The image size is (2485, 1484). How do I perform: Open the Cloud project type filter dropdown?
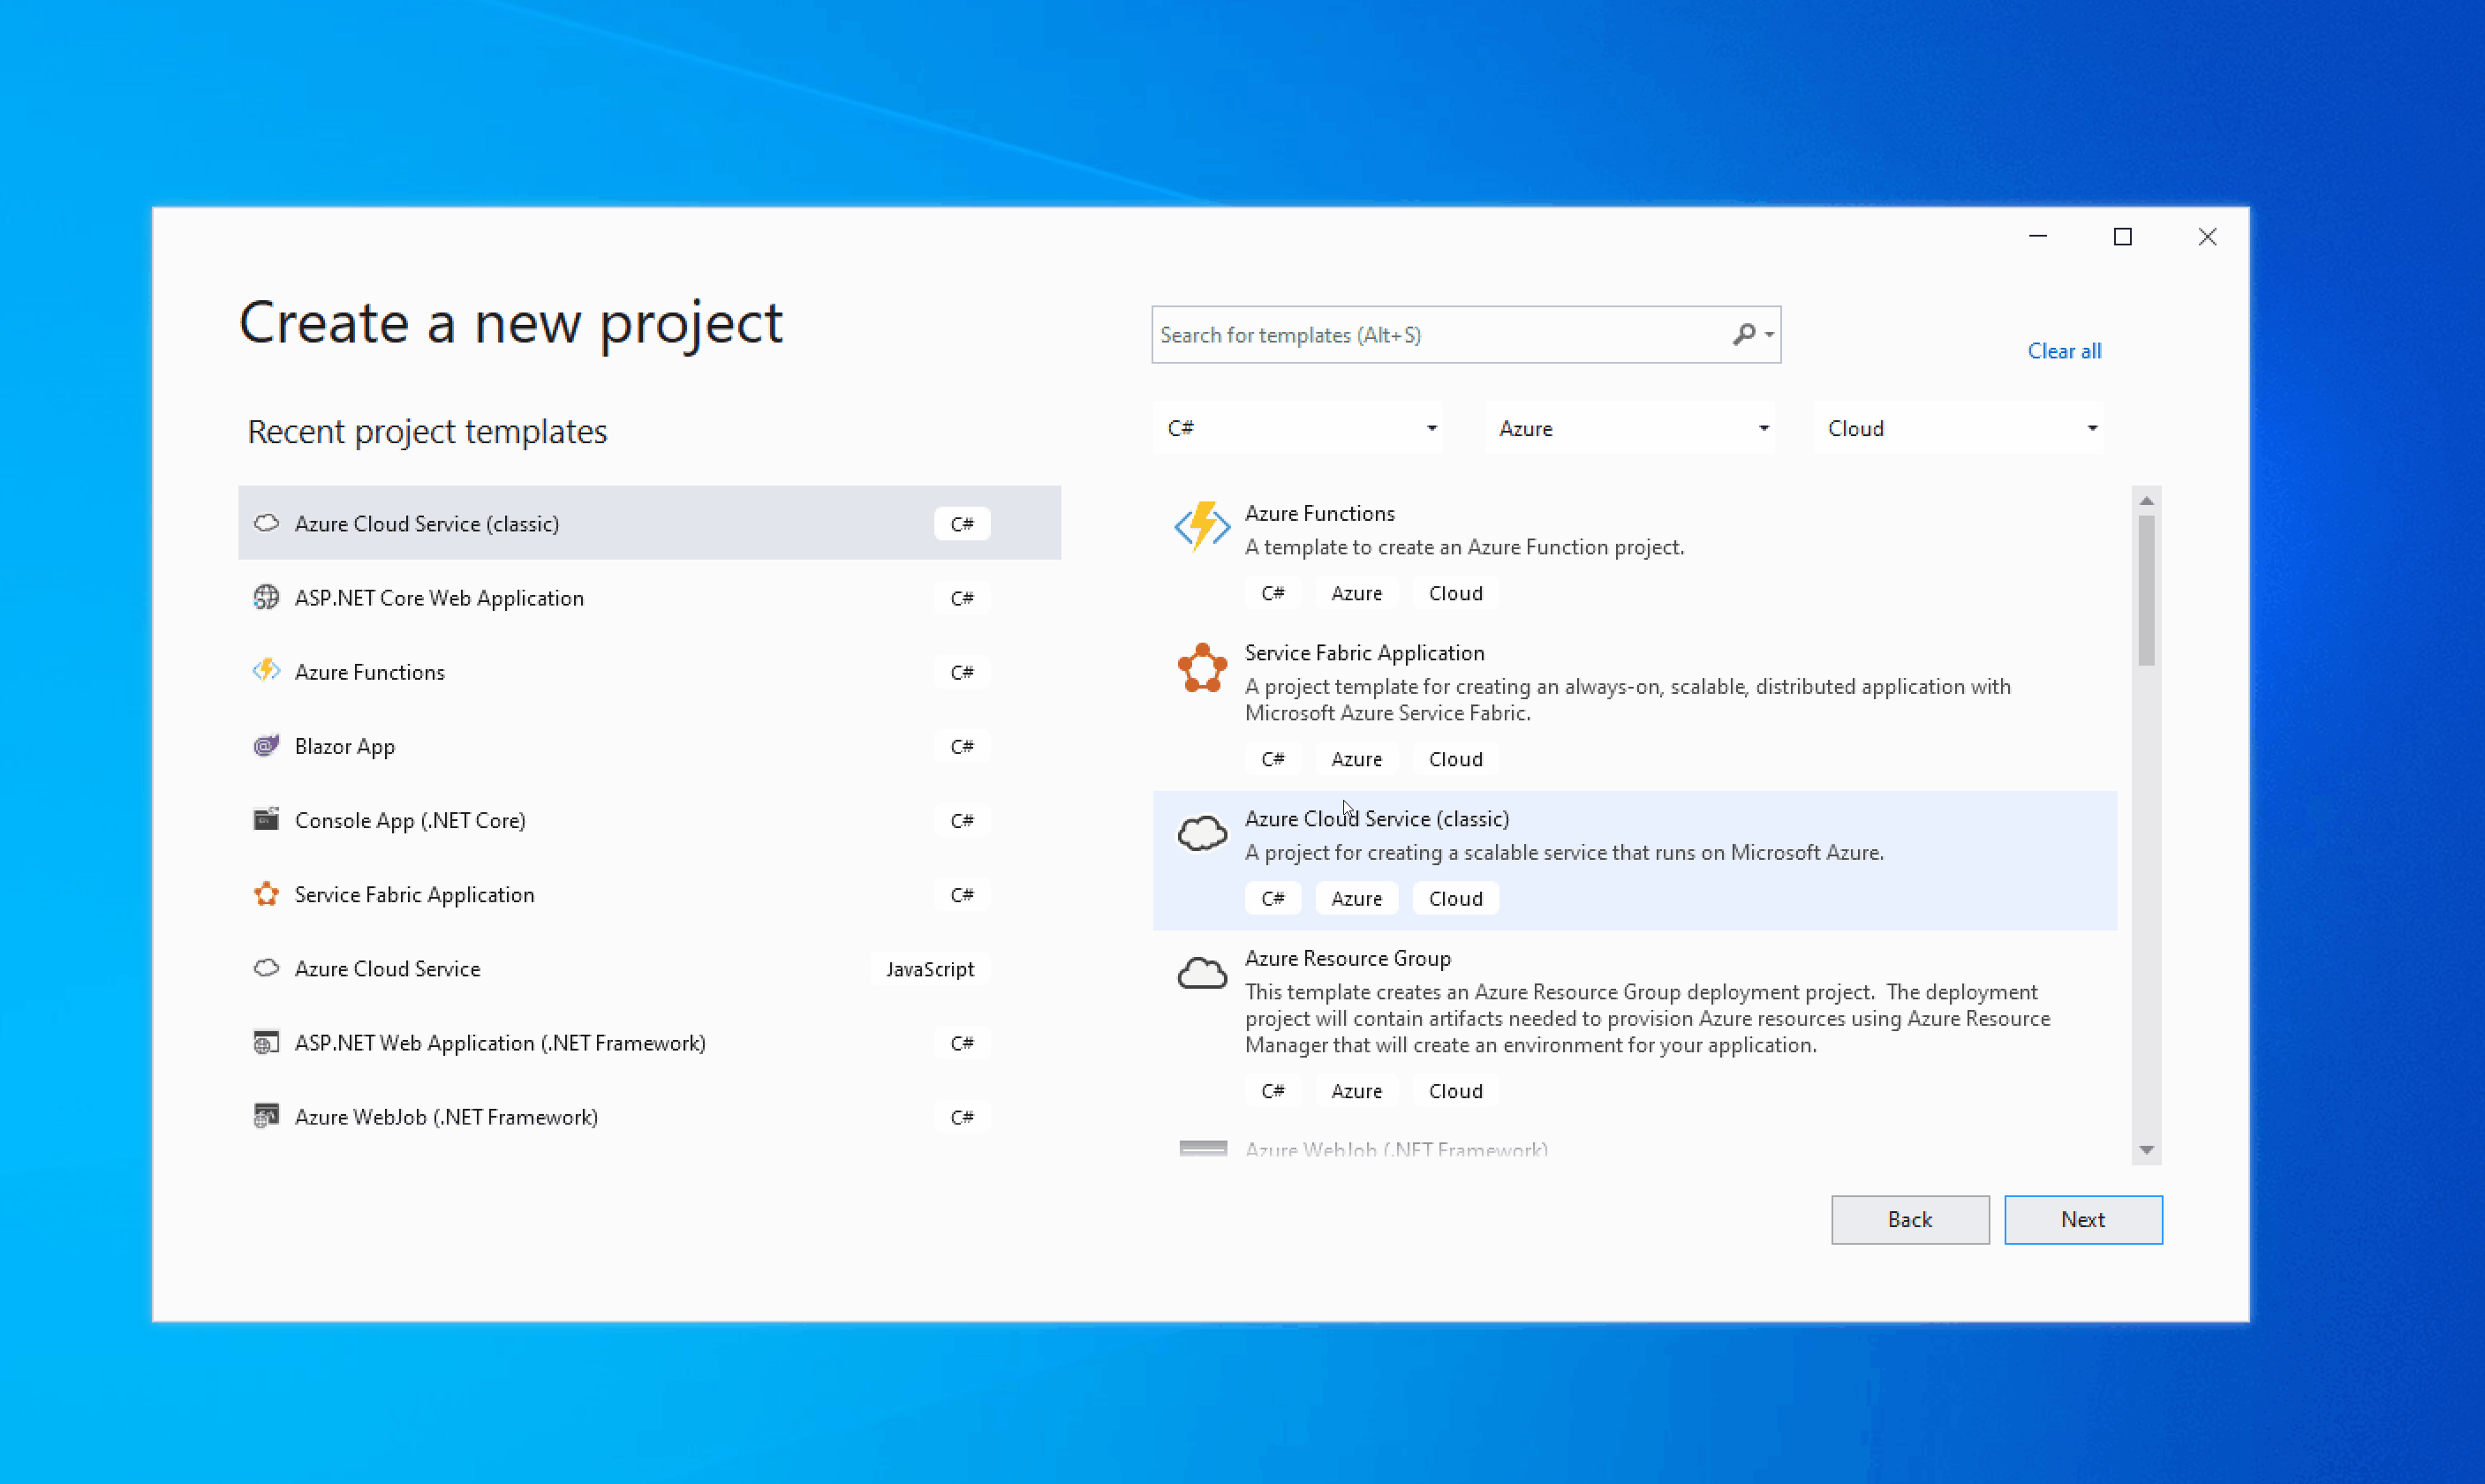[1959, 428]
